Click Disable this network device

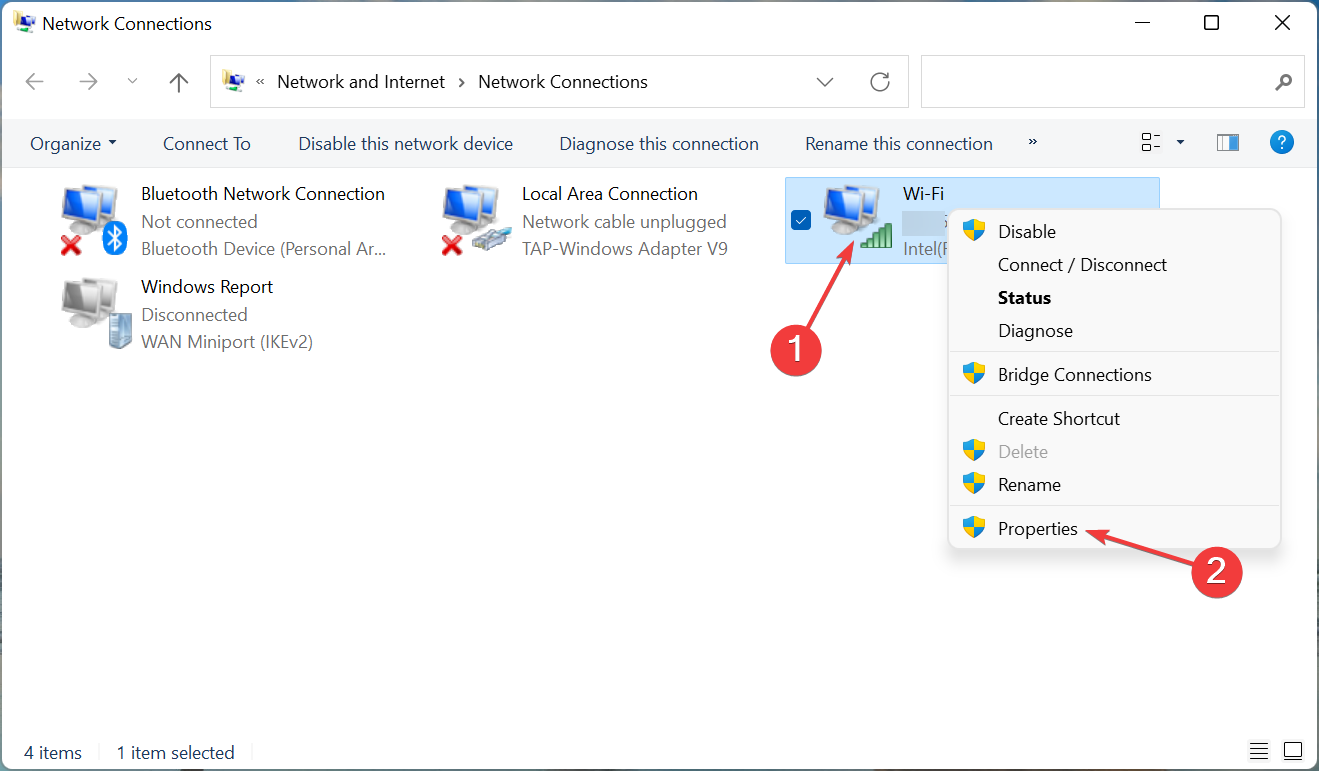[x=406, y=144]
